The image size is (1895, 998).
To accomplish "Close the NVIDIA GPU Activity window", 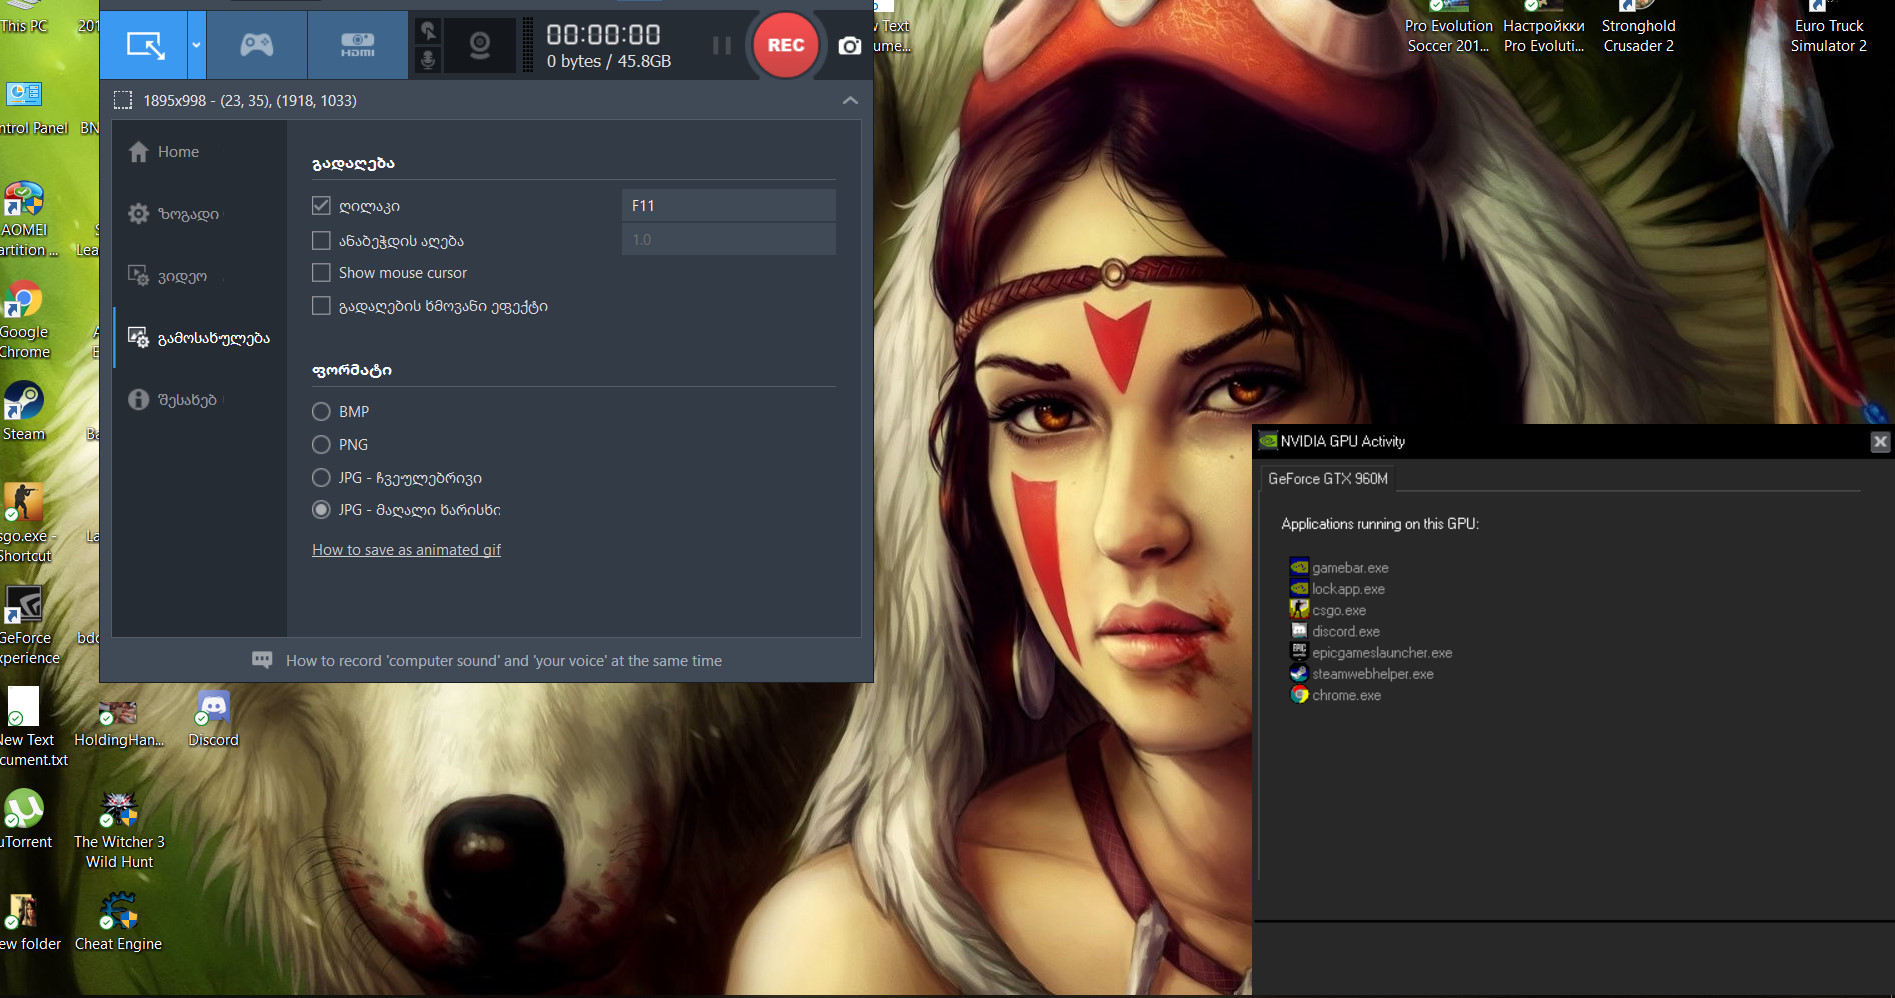I will click(1880, 441).
